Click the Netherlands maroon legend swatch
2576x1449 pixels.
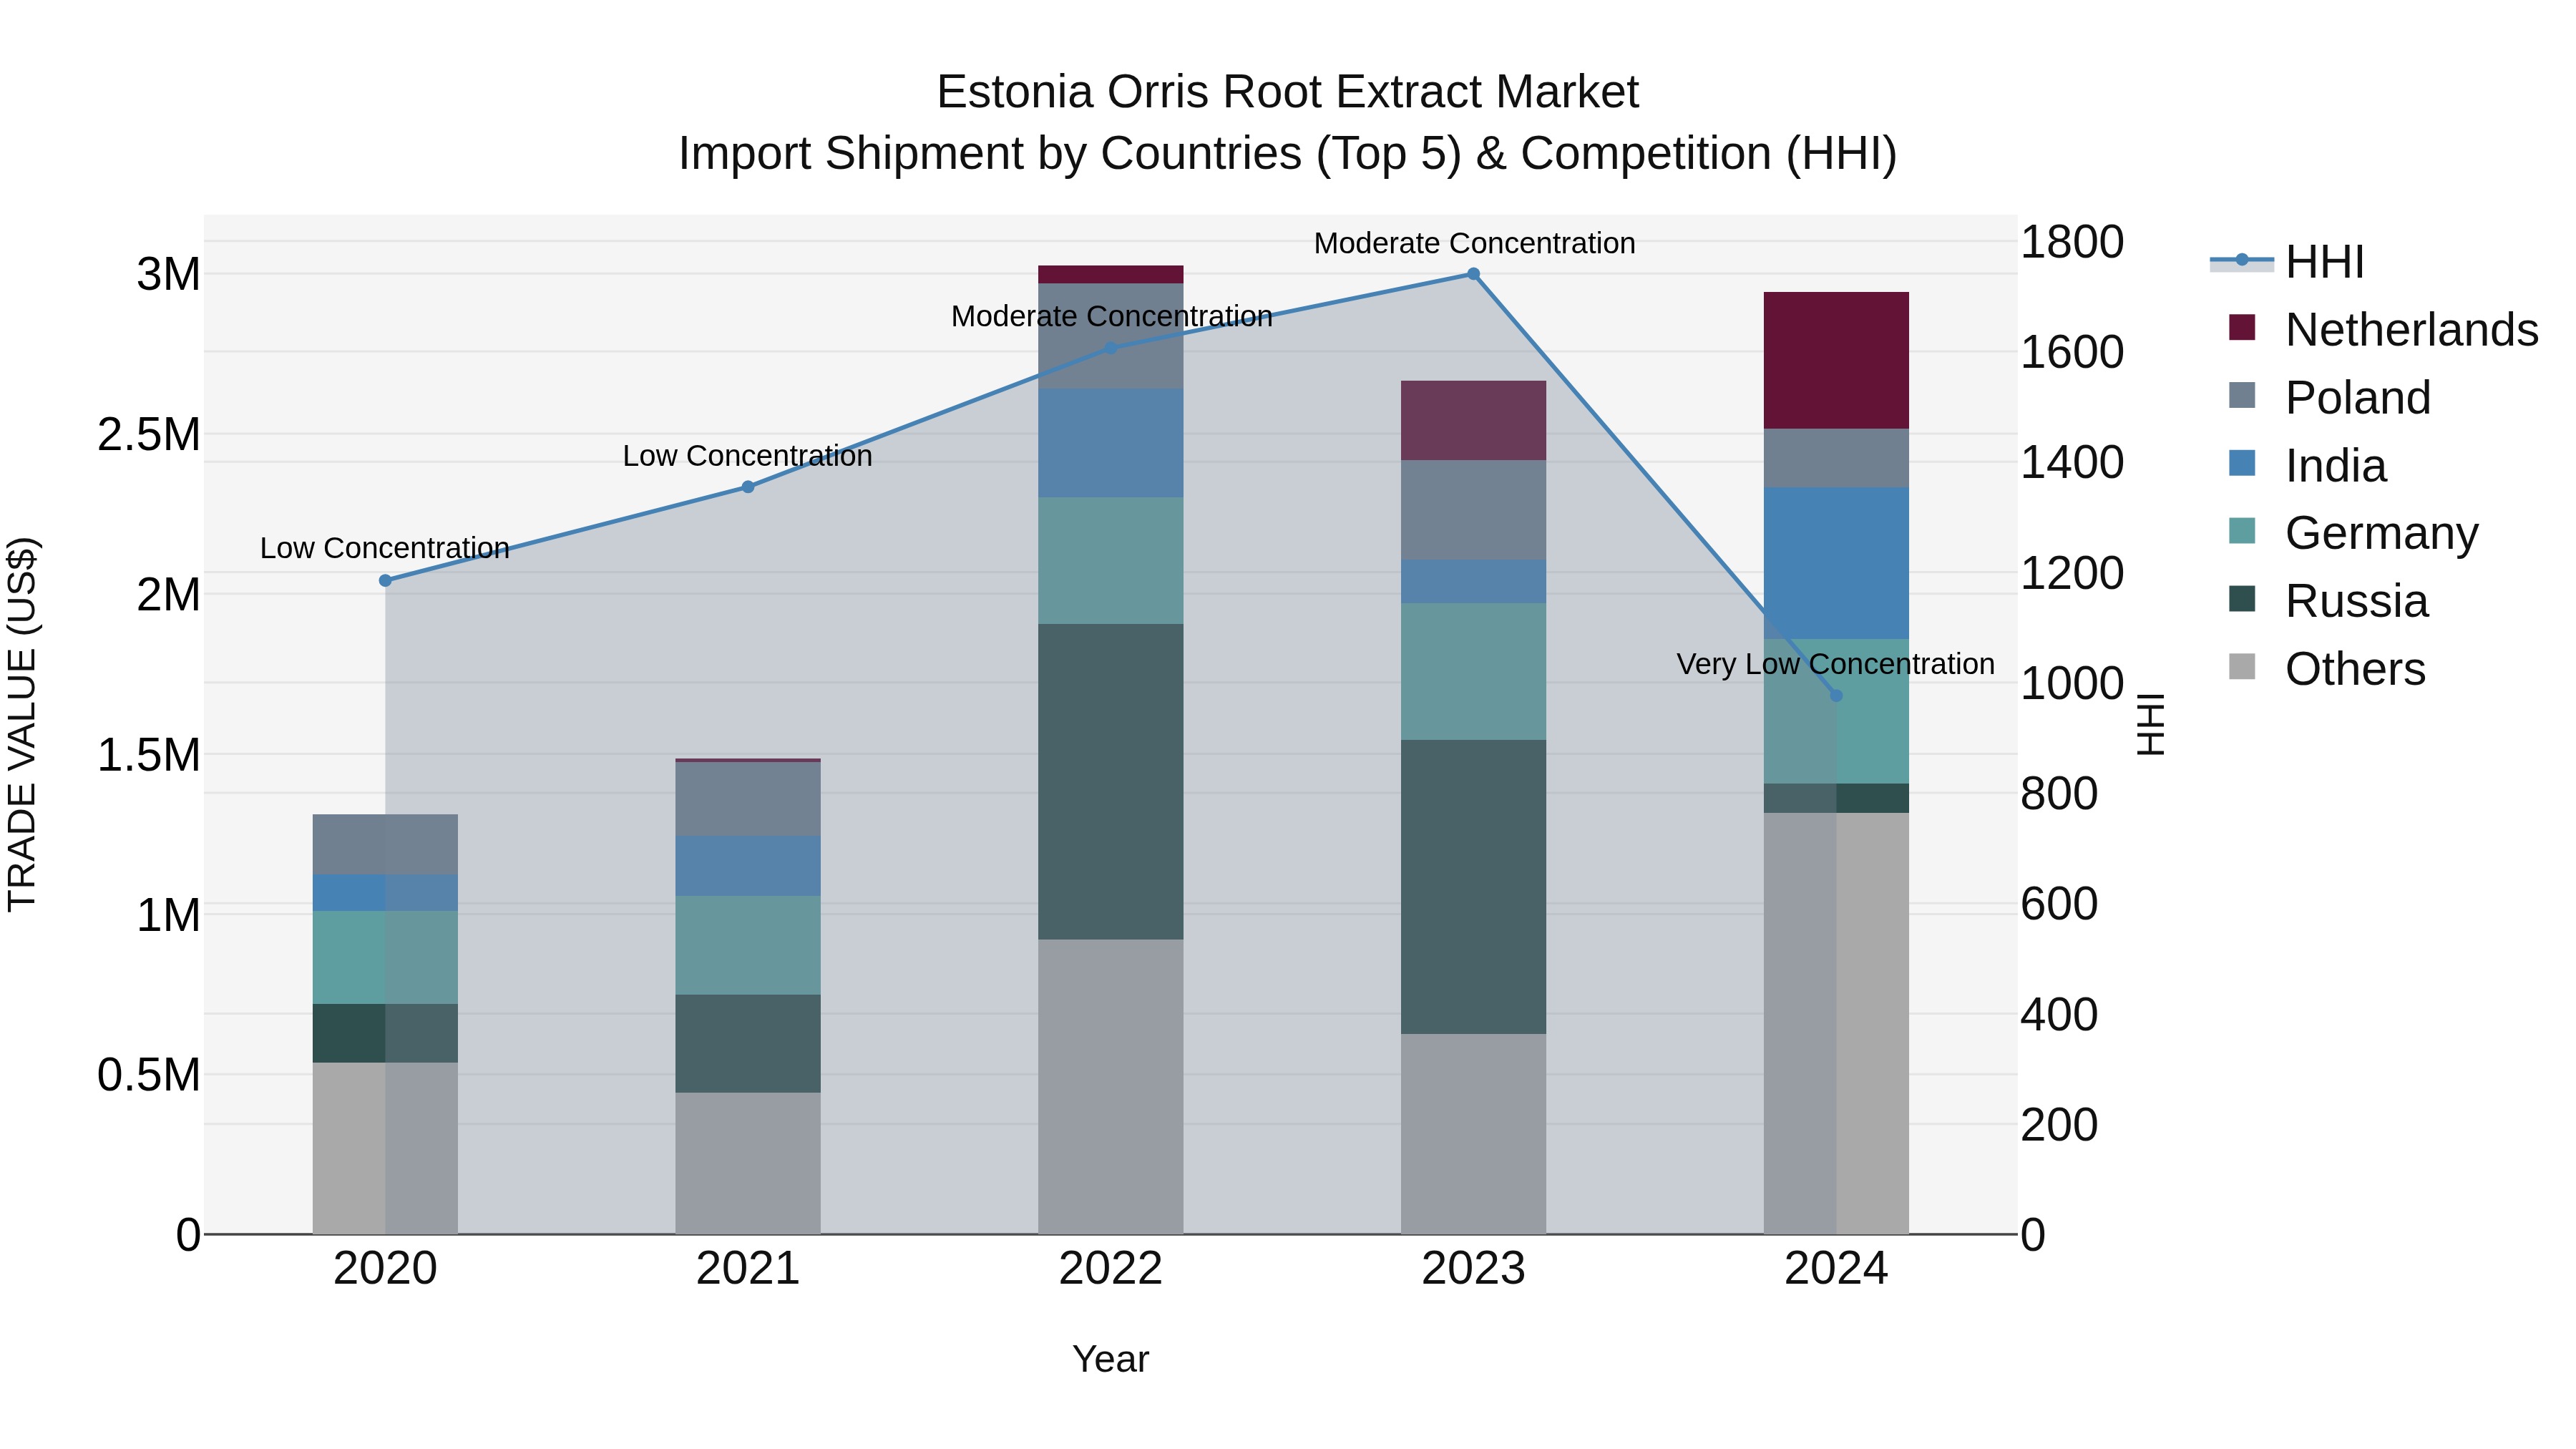(2243, 327)
